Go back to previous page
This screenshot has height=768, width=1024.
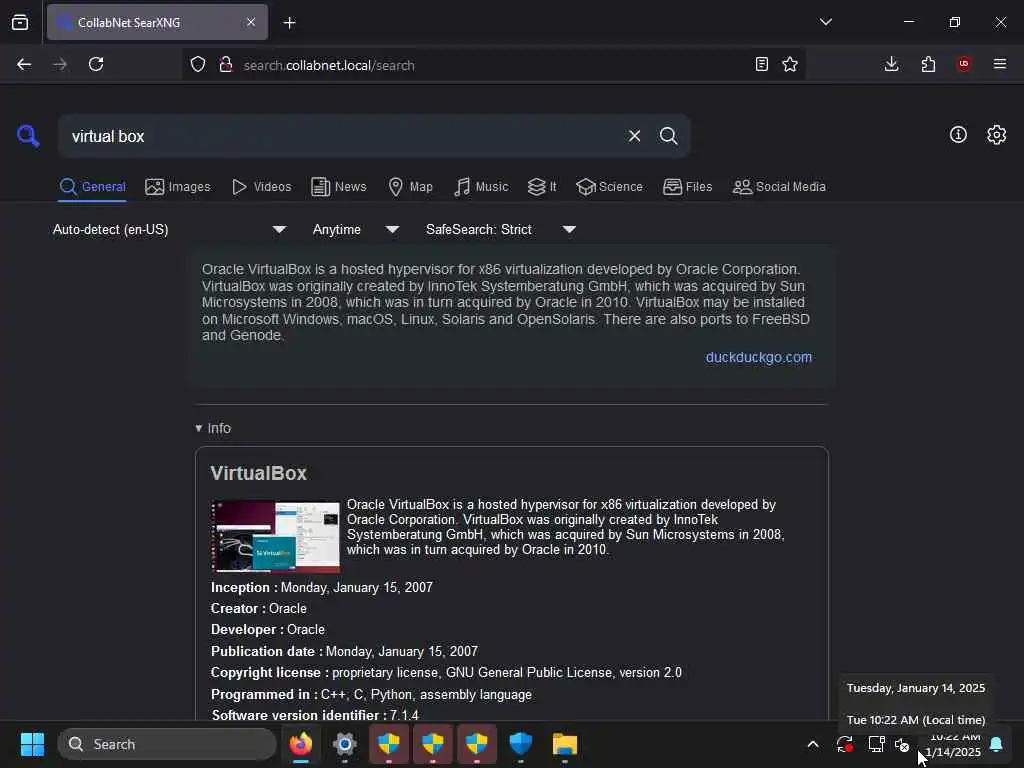point(24,64)
